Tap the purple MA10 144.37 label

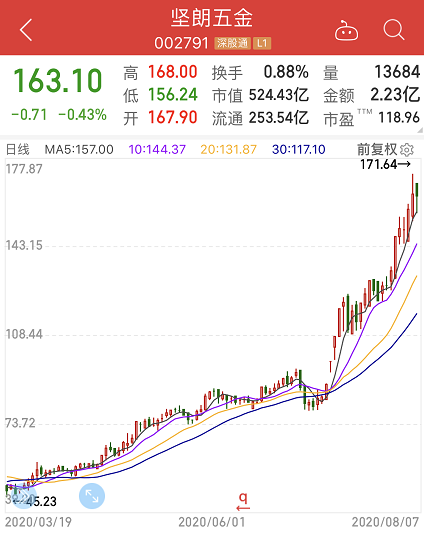157,150
